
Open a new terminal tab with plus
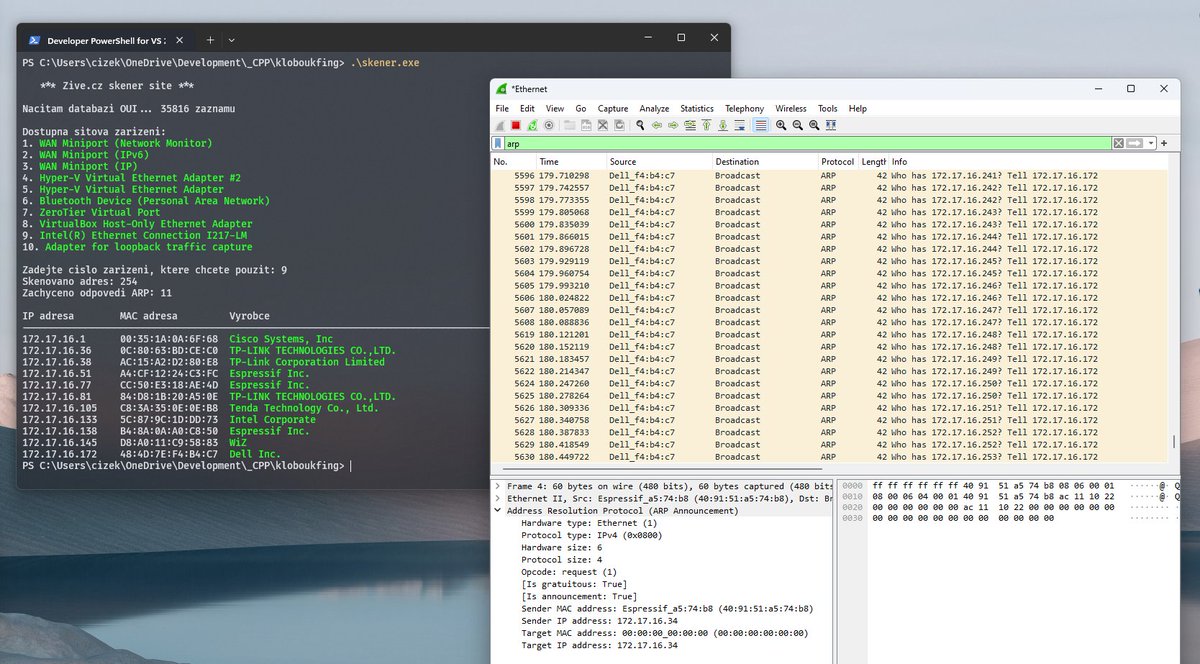210,39
